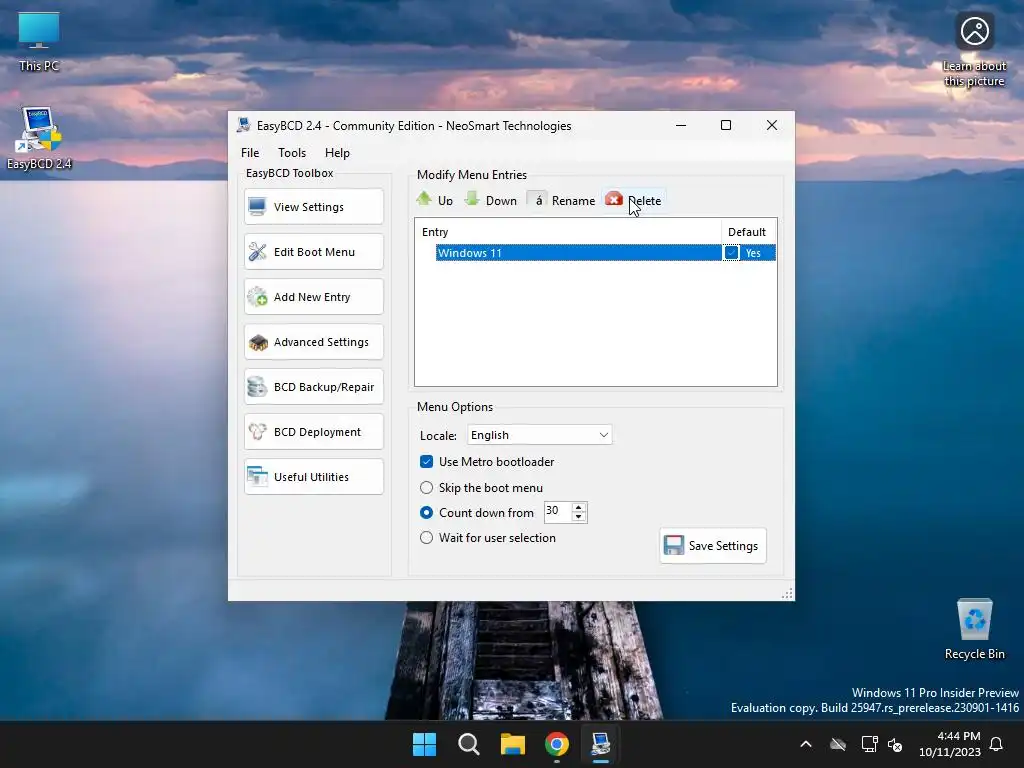Open the clock and date panel
Viewport: 1024px width, 768px height.
point(950,744)
